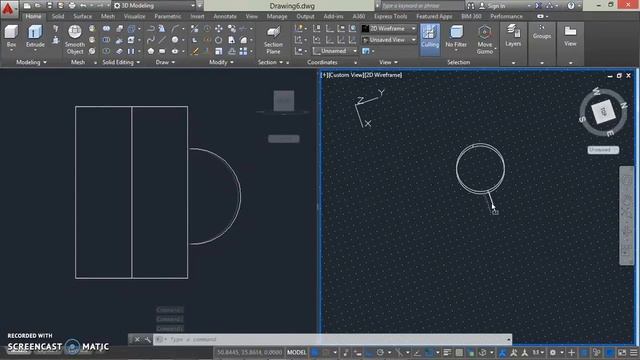
Task: Open the 2D Wireframe visual style dropdown
Action: click(389, 28)
